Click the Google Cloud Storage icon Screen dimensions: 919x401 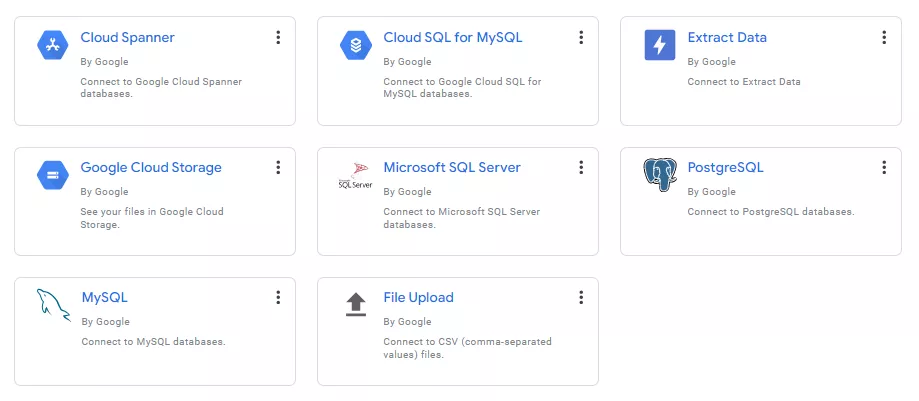click(x=53, y=175)
